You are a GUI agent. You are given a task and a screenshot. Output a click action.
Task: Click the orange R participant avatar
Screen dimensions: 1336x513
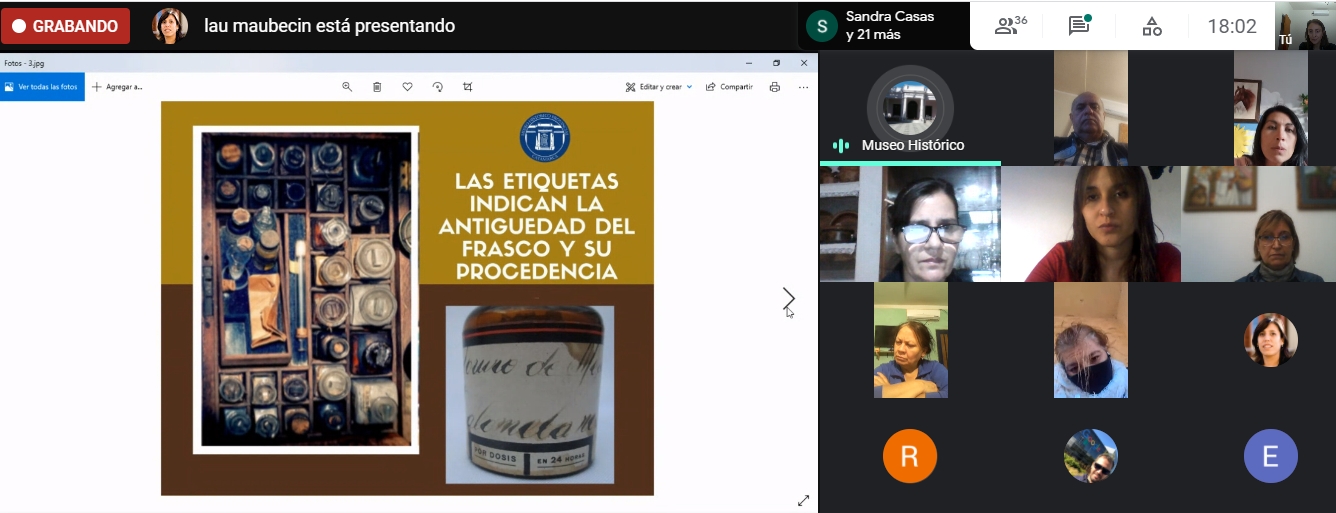point(909,456)
